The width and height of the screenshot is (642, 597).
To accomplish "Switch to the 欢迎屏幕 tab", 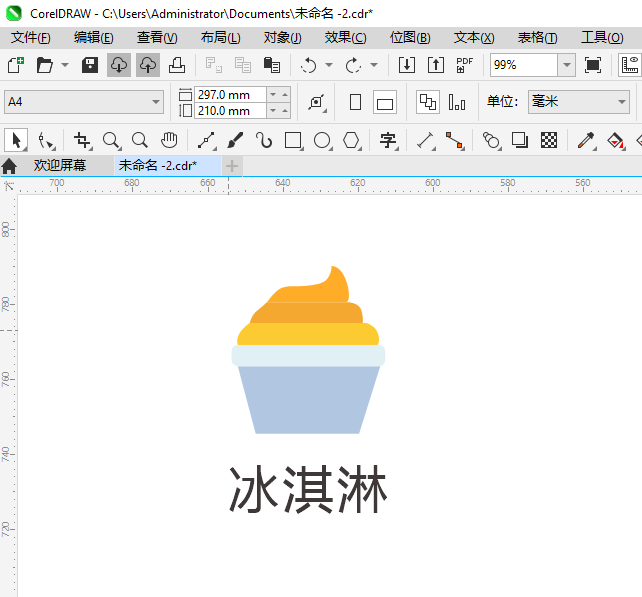I will point(60,165).
